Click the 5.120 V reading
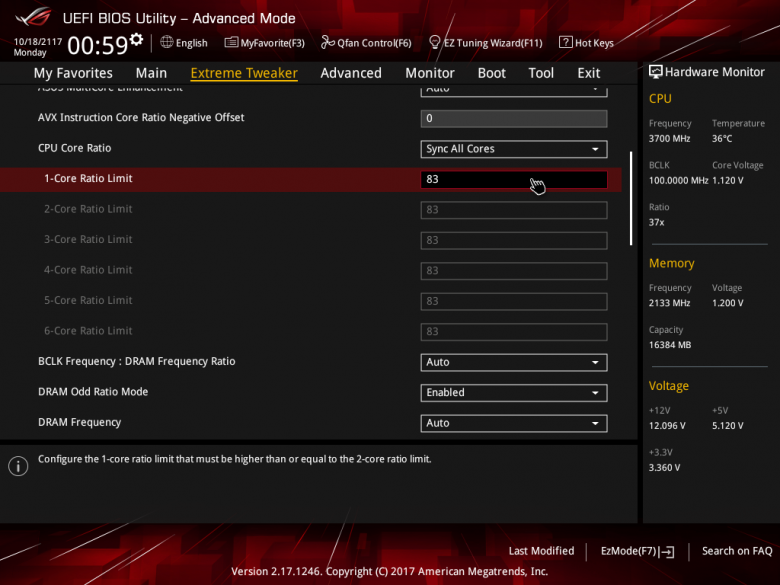780x585 pixels. (x=727, y=425)
